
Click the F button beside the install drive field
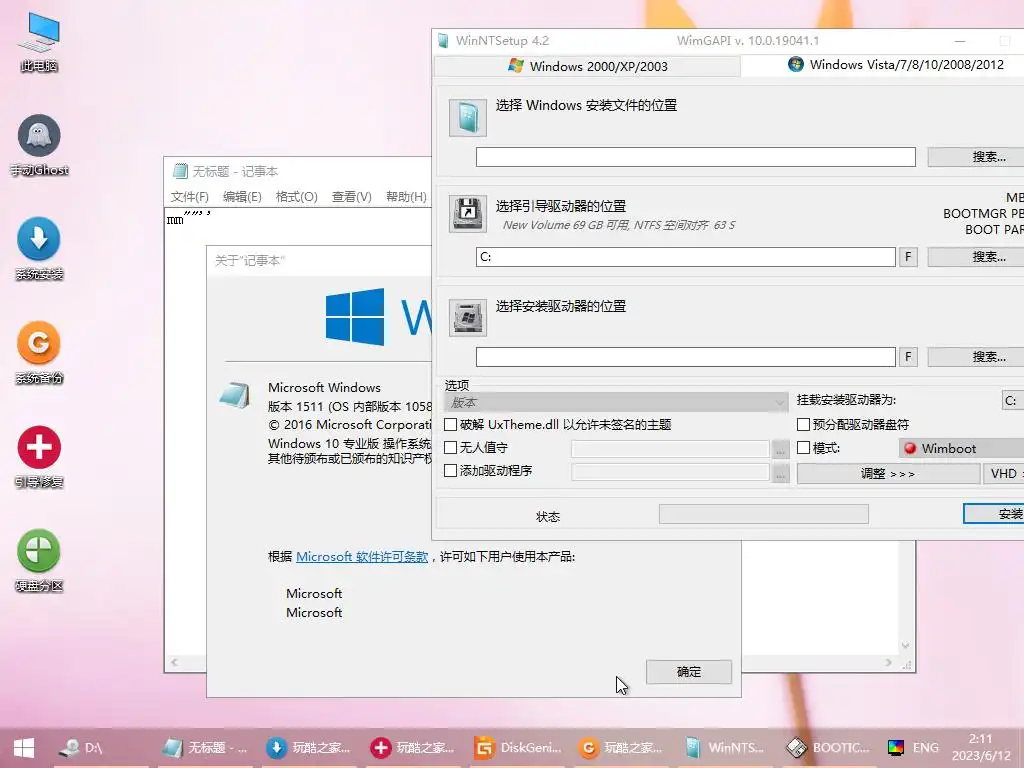pyautogui.click(x=908, y=357)
